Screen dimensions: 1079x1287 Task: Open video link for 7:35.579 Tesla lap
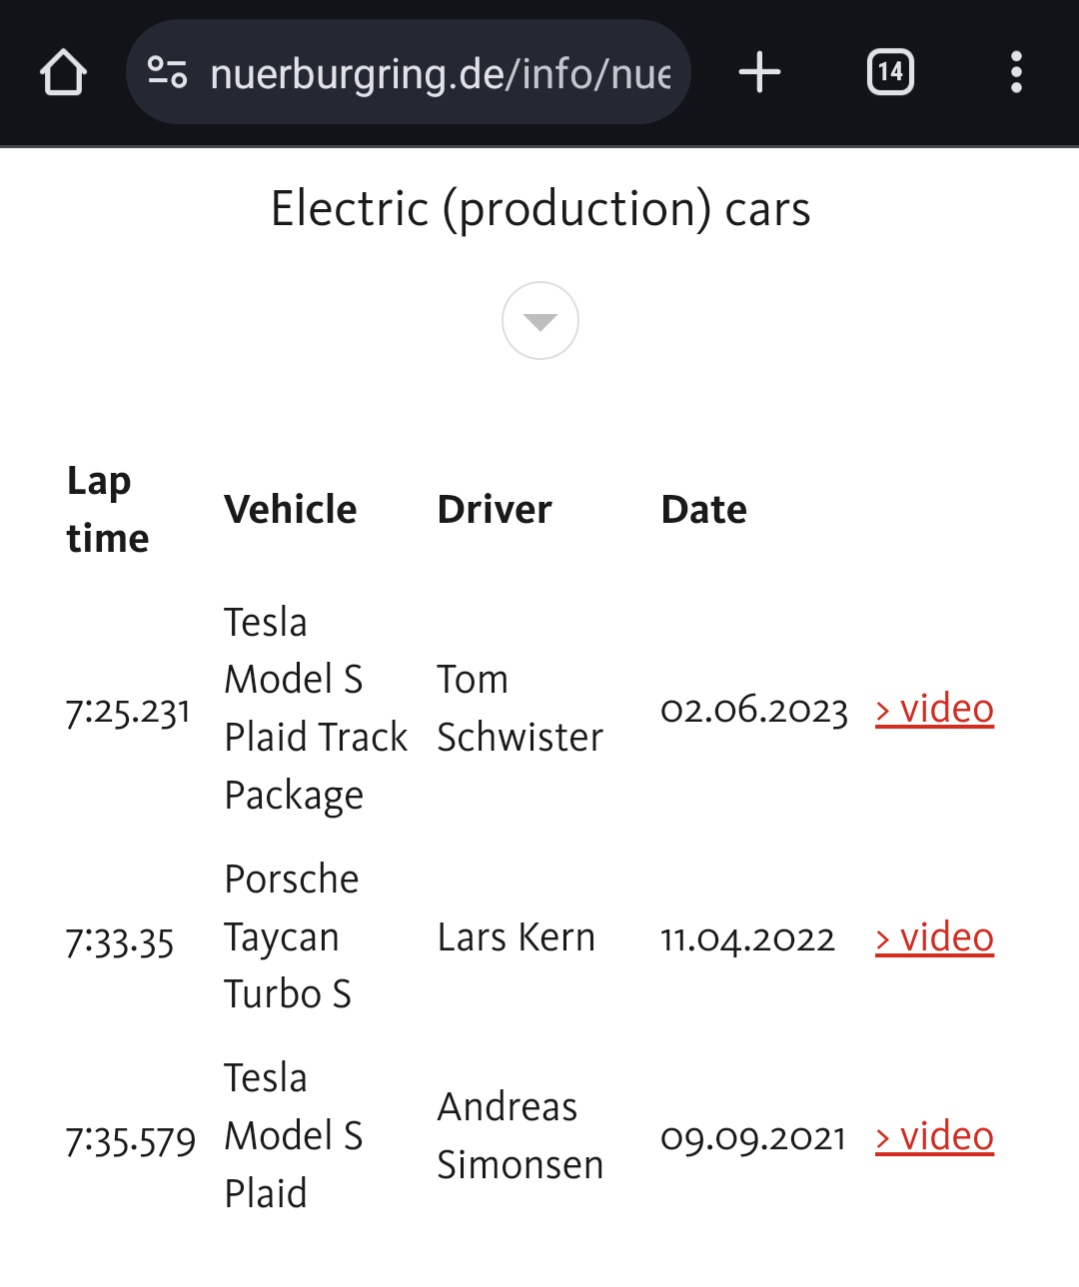coord(934,1137)
